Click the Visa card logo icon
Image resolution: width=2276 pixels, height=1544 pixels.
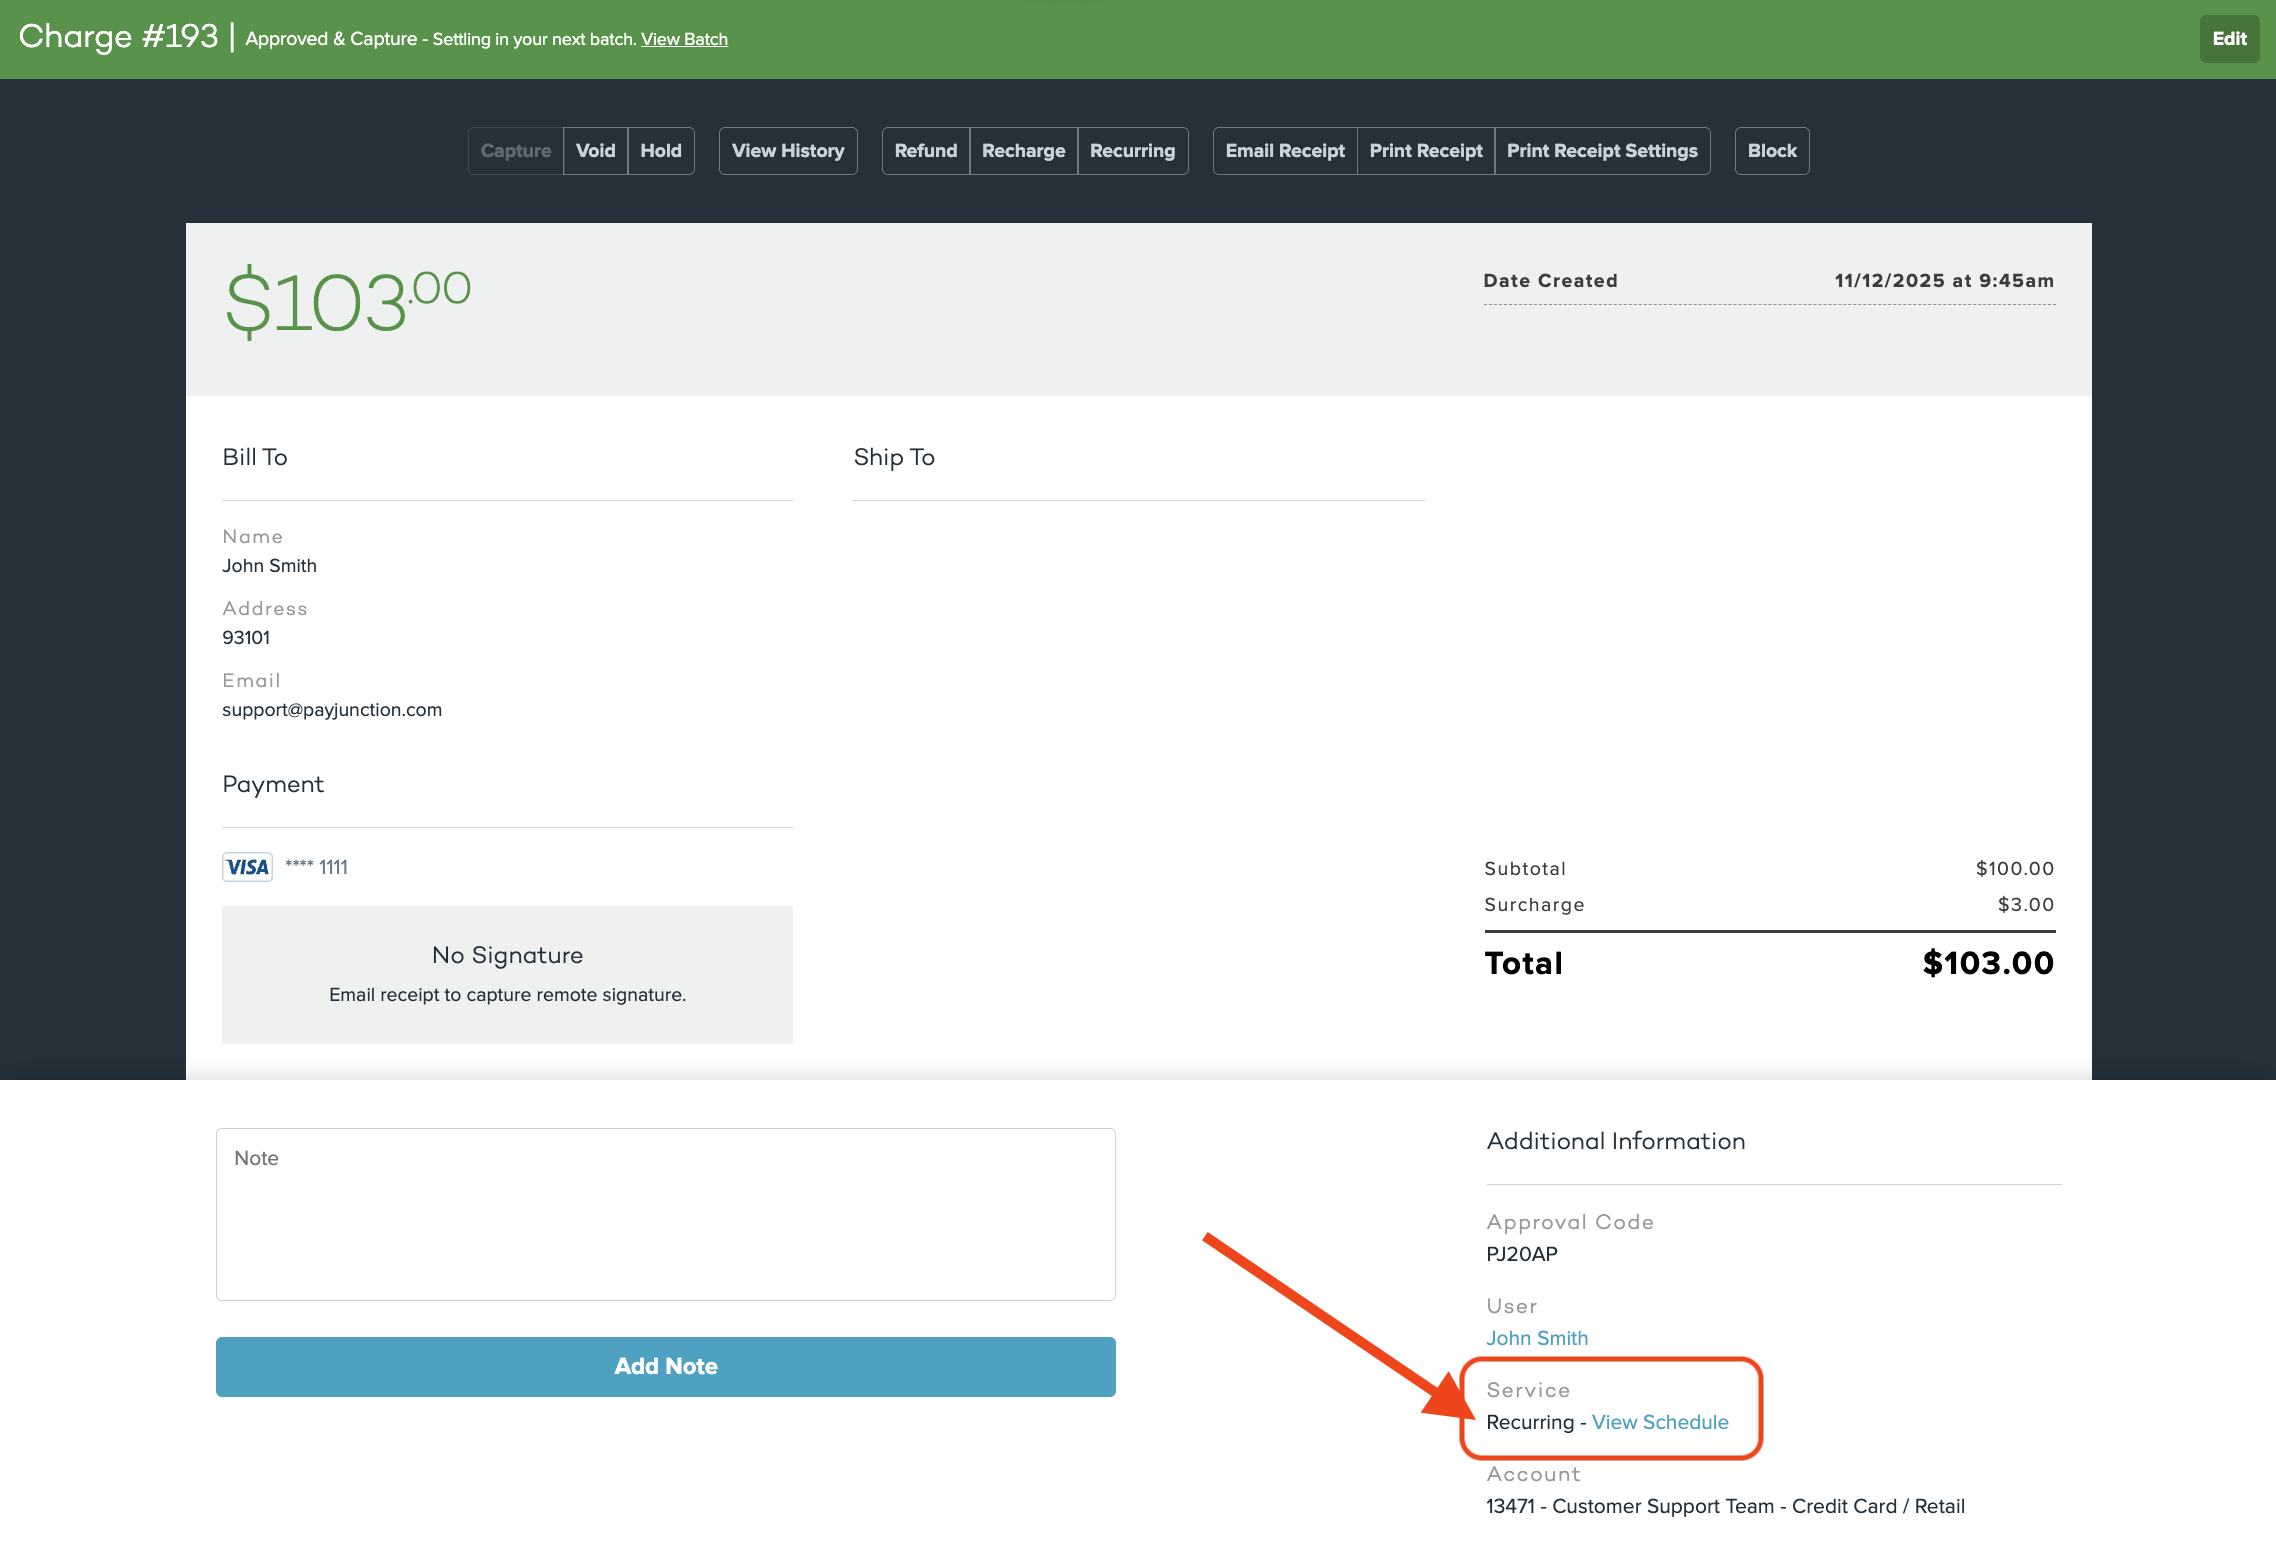point(247,867)
